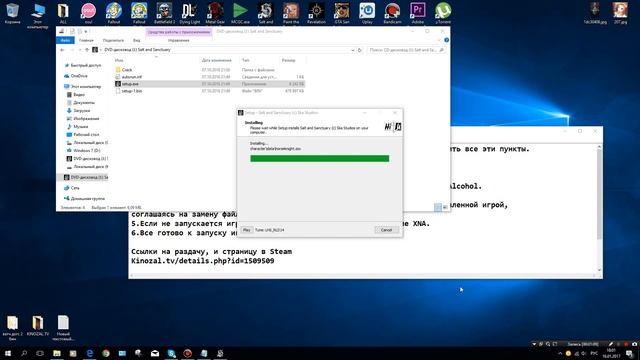640x360 pixels.
Task: Open the ALL folder on the desktop
Action: click(63, 13)
